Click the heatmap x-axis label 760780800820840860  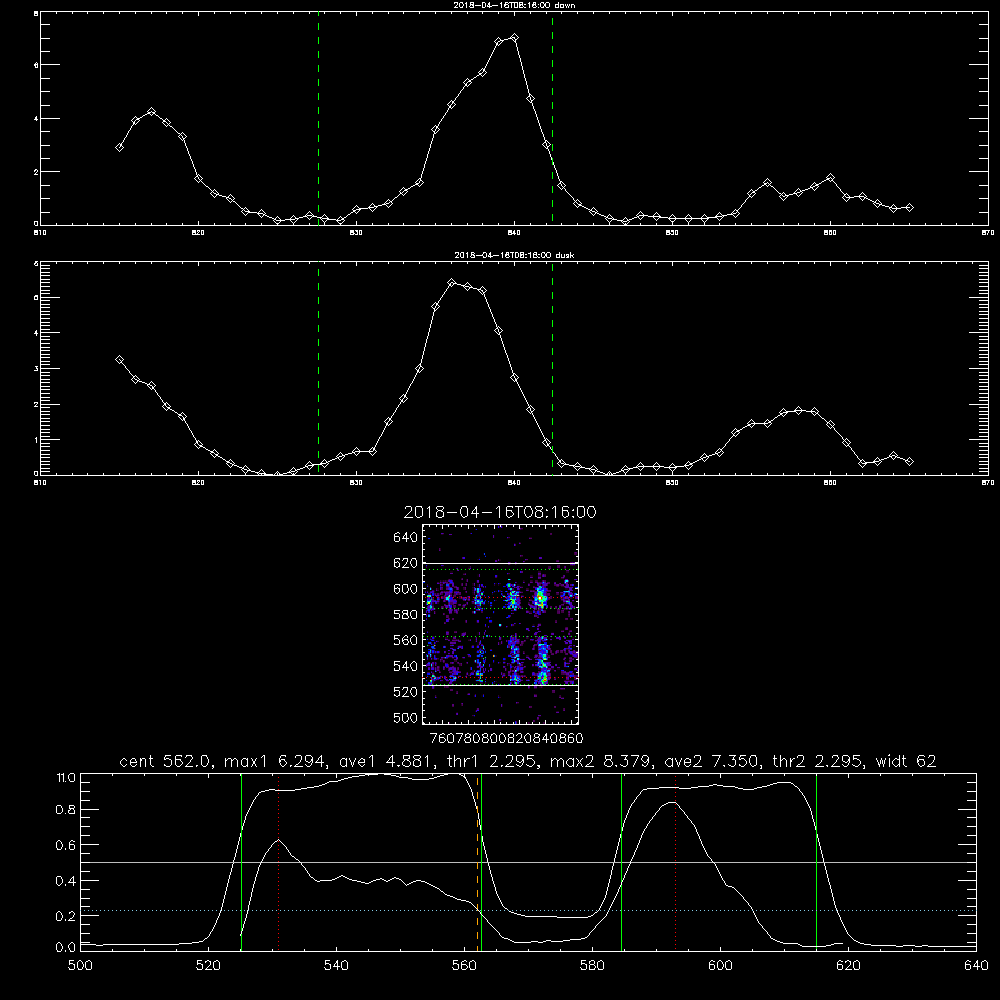[x=506, y=738]
